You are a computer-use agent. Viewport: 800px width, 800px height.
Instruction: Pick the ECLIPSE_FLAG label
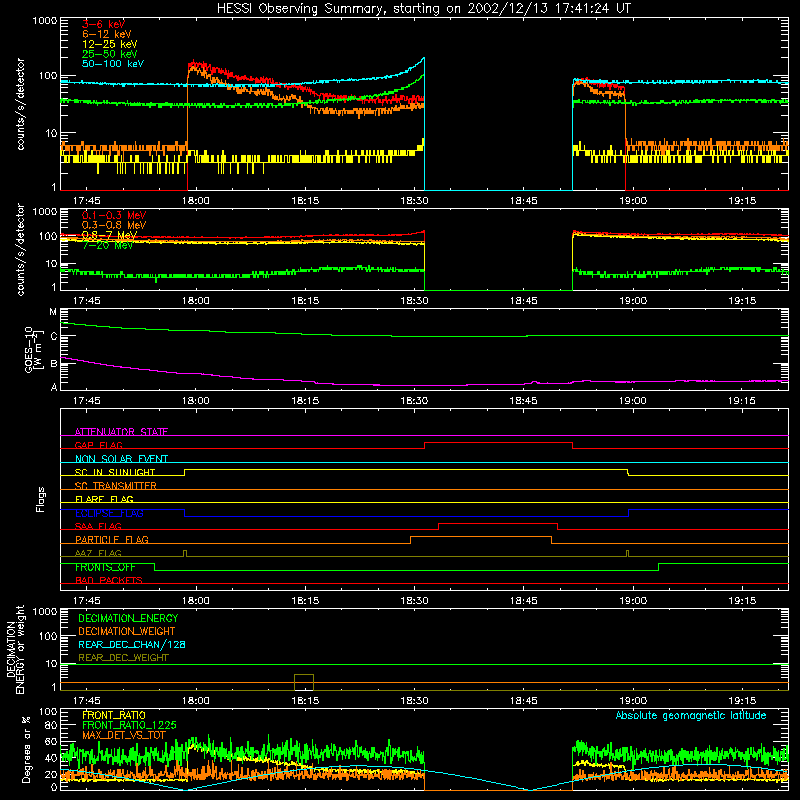[x=109, y=513]
